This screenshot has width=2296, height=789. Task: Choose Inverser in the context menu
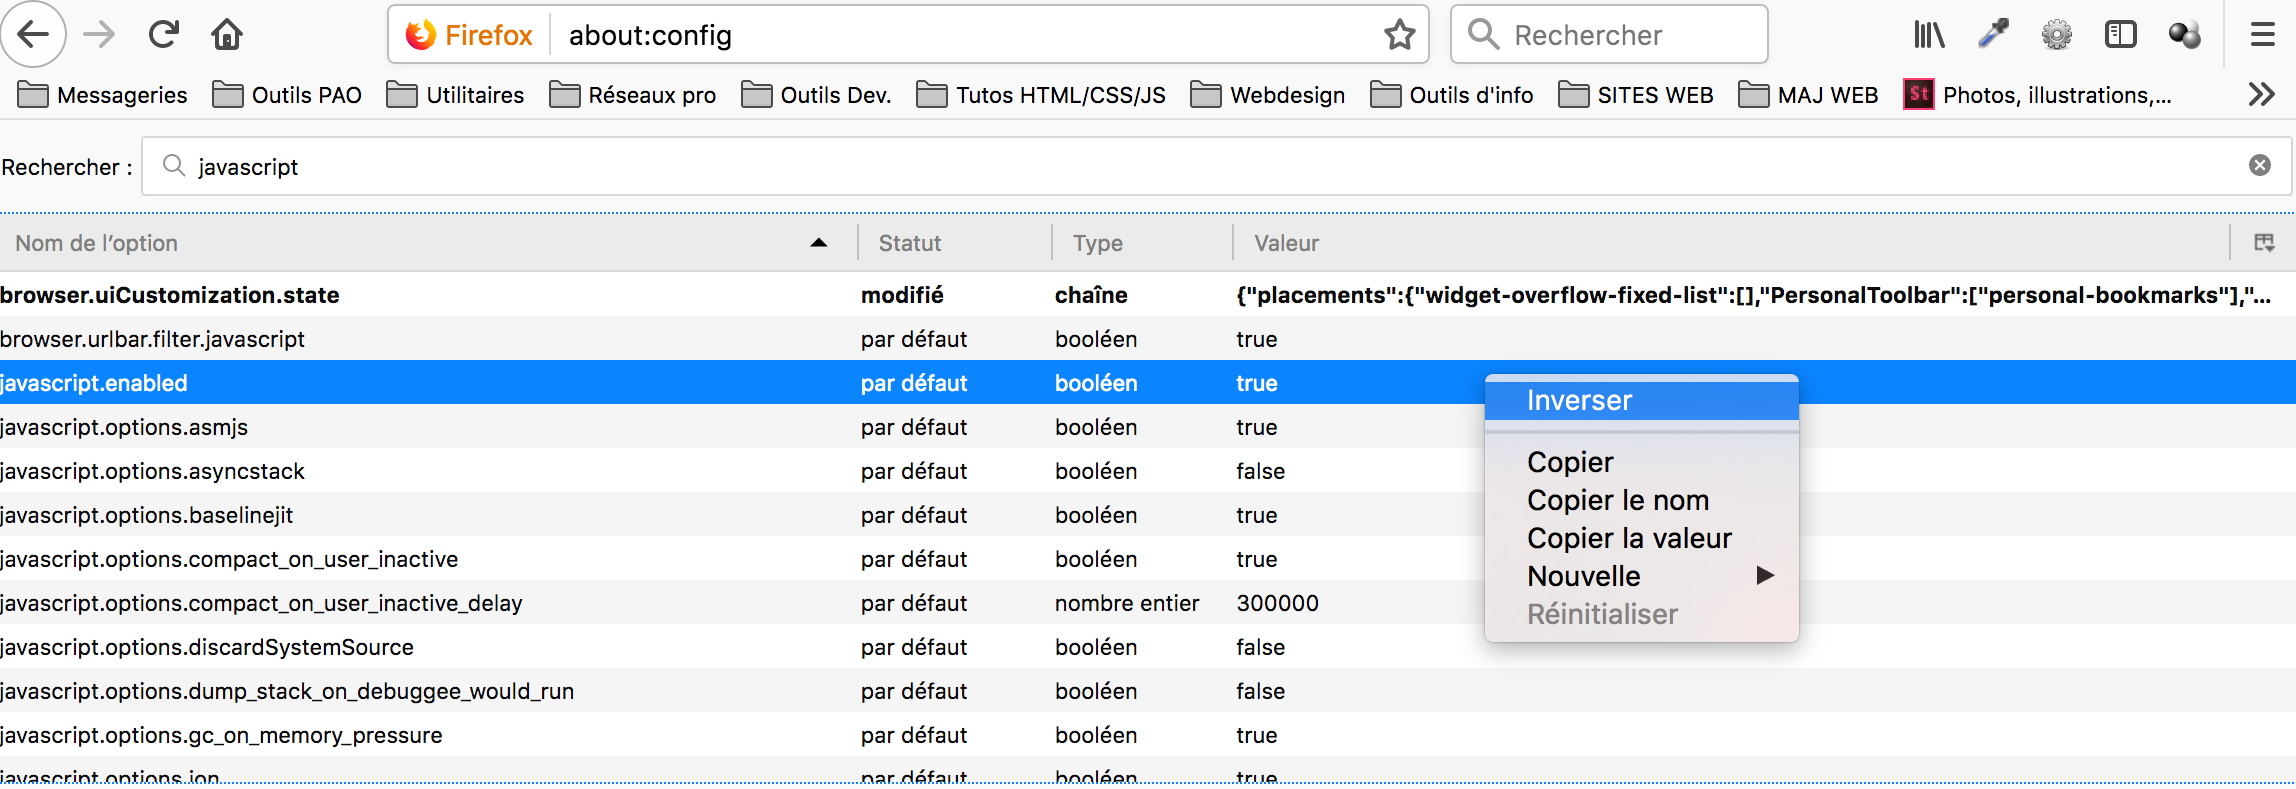click(1641, 400)
